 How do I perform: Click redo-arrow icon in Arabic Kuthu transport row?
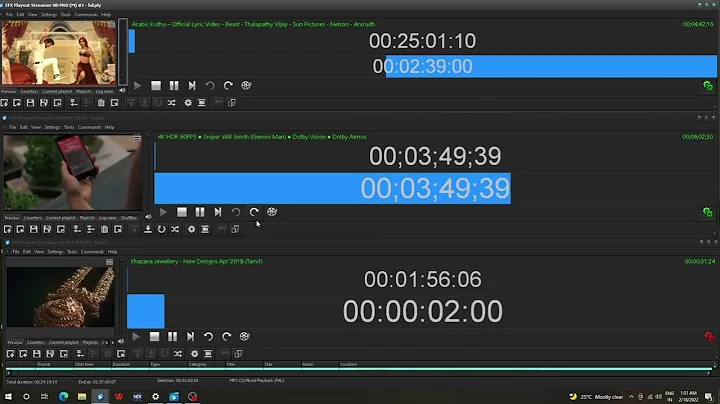click(228, 85)
